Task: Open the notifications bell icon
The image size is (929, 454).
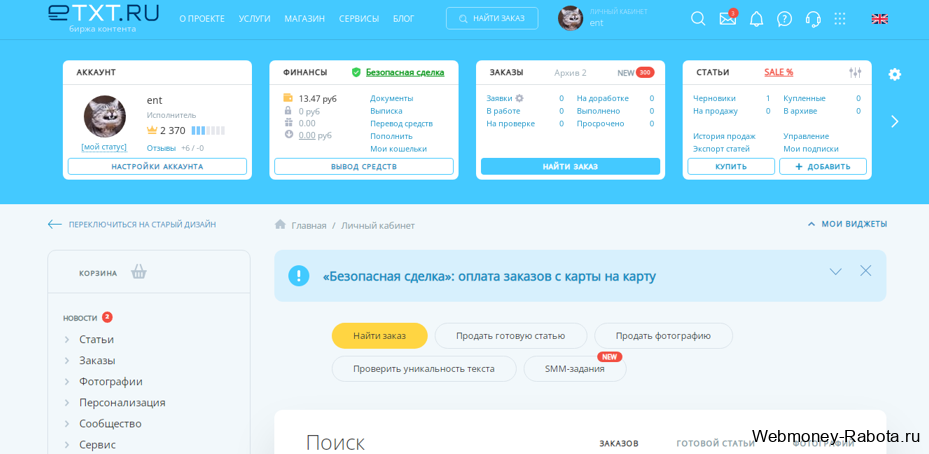Action: (756, 19)
